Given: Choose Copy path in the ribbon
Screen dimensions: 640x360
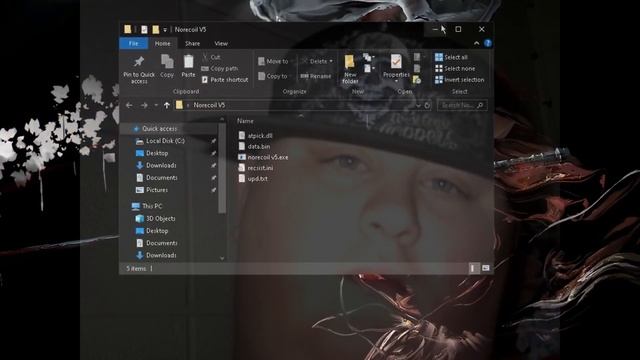Looking at the screenshot, I should (219, 69).
